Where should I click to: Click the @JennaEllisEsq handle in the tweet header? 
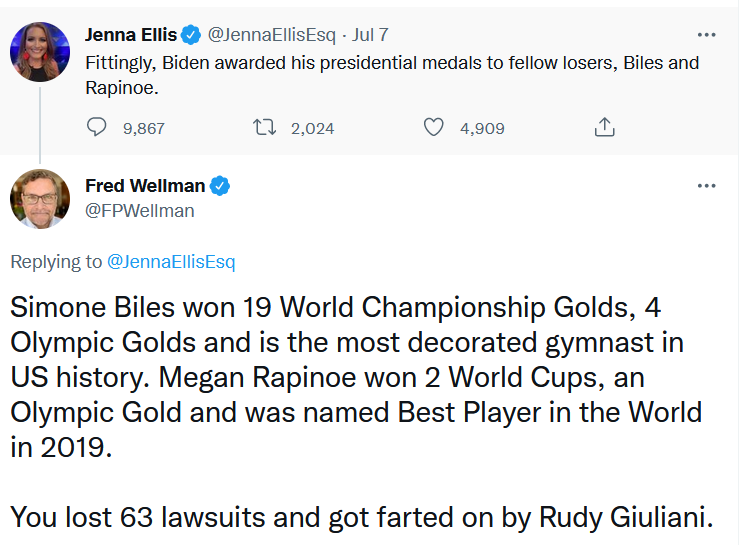point(271,35)
